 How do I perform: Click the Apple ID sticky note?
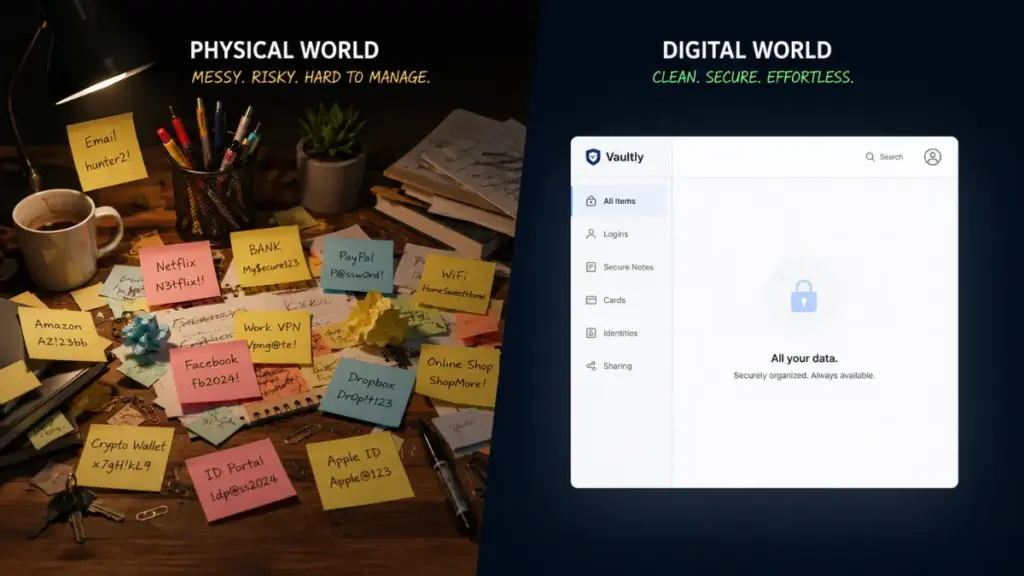pyautogui.click(x=358, y=470)
